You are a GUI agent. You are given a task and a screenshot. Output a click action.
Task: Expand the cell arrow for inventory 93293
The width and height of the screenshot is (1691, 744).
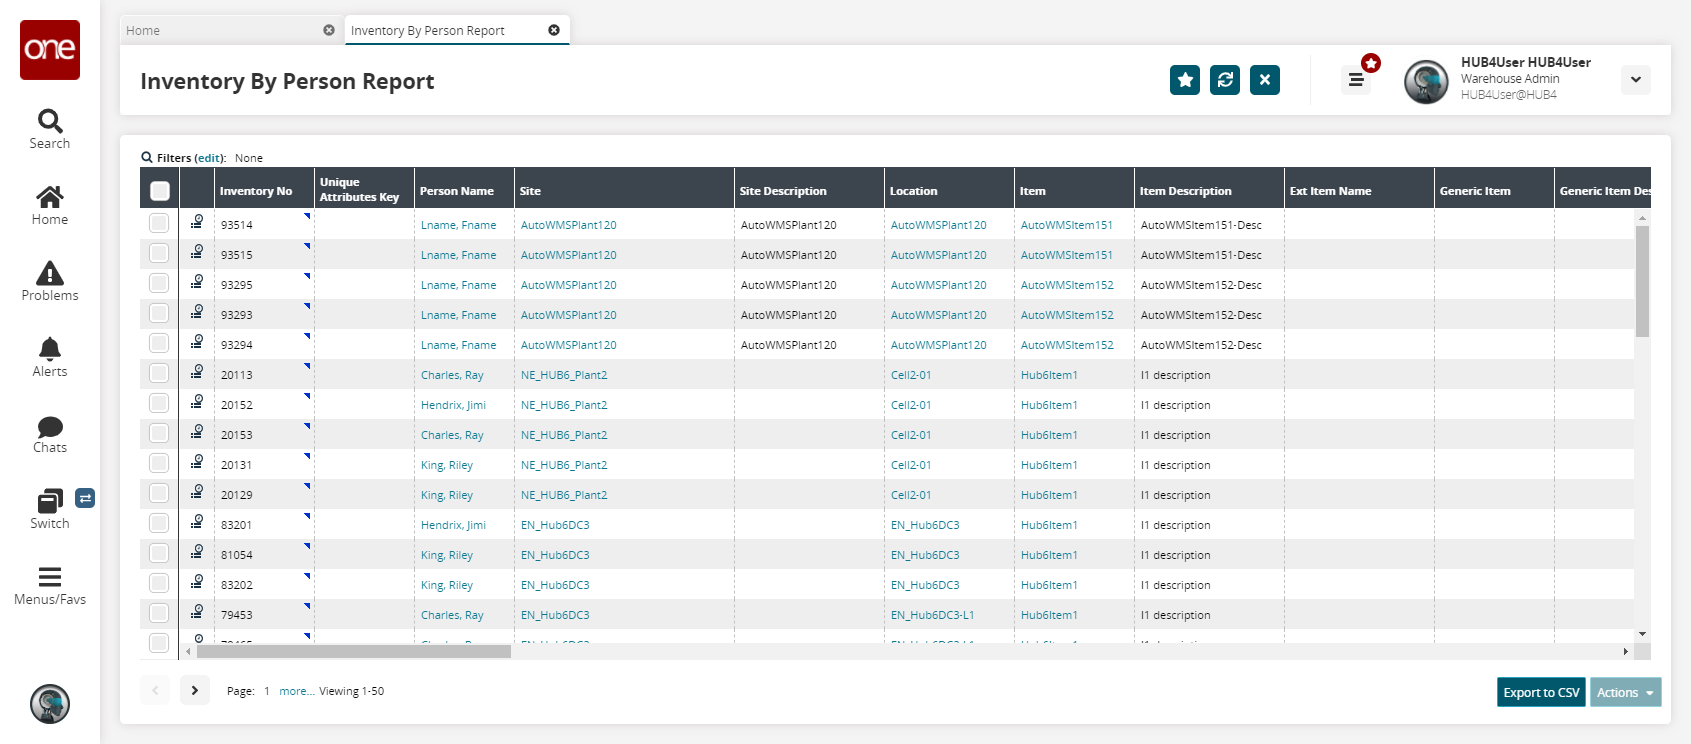pos(307,305)
